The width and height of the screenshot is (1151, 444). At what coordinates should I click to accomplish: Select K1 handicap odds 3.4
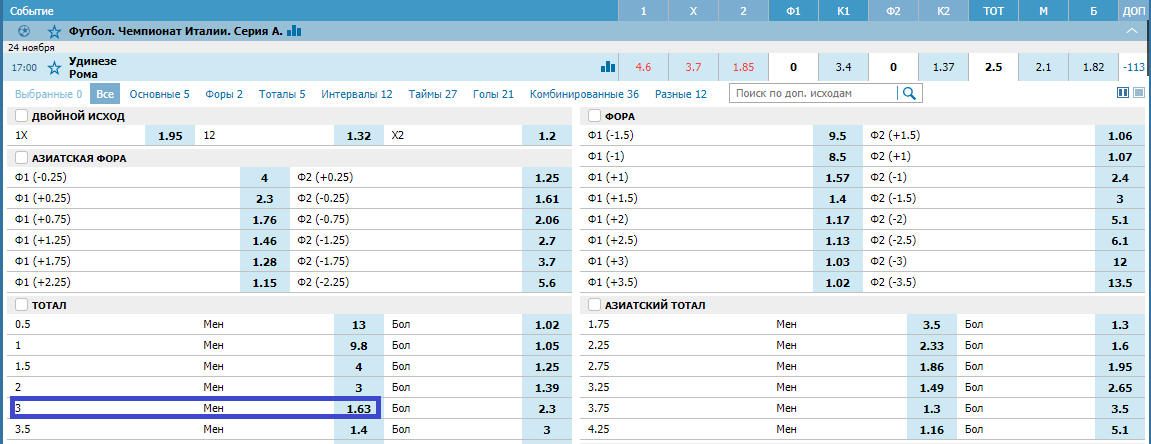(x=843, y=68)
